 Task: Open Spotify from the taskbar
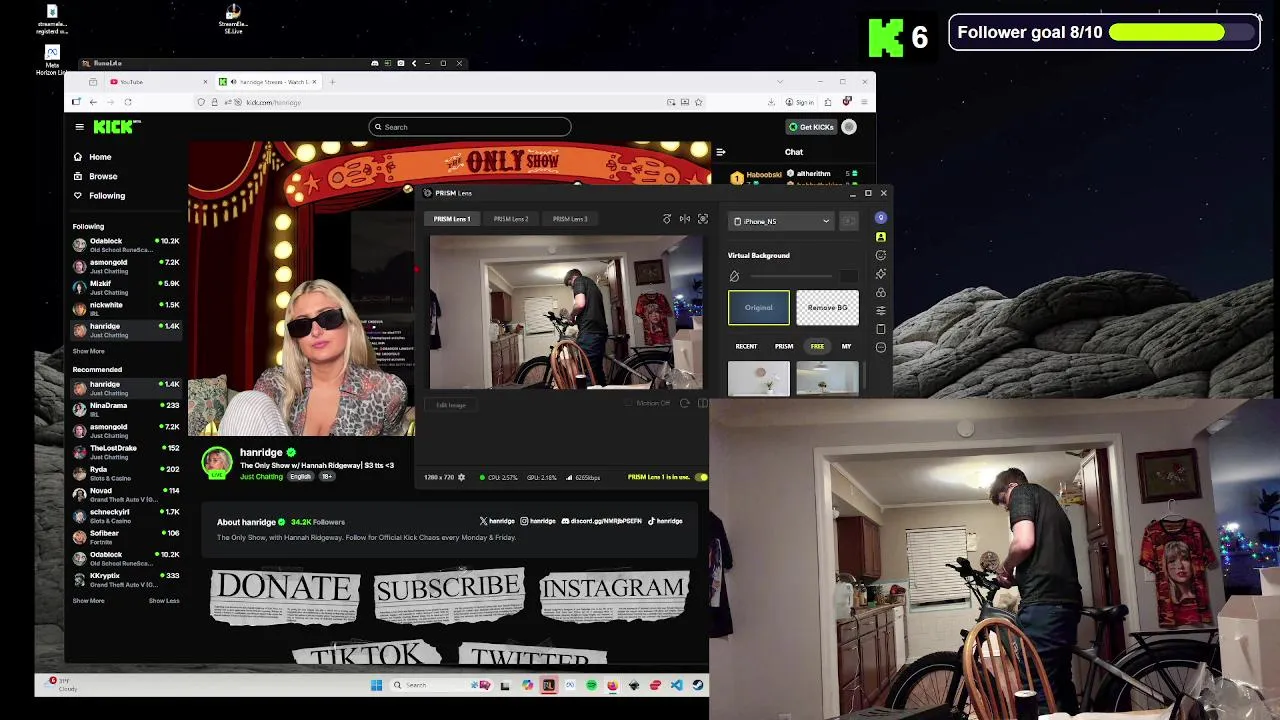(x=591, y=686)
